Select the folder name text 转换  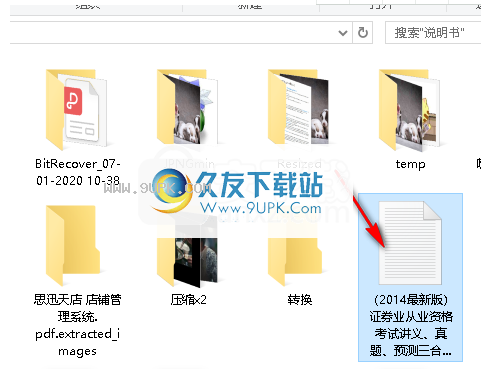click(x=300, y=300)
